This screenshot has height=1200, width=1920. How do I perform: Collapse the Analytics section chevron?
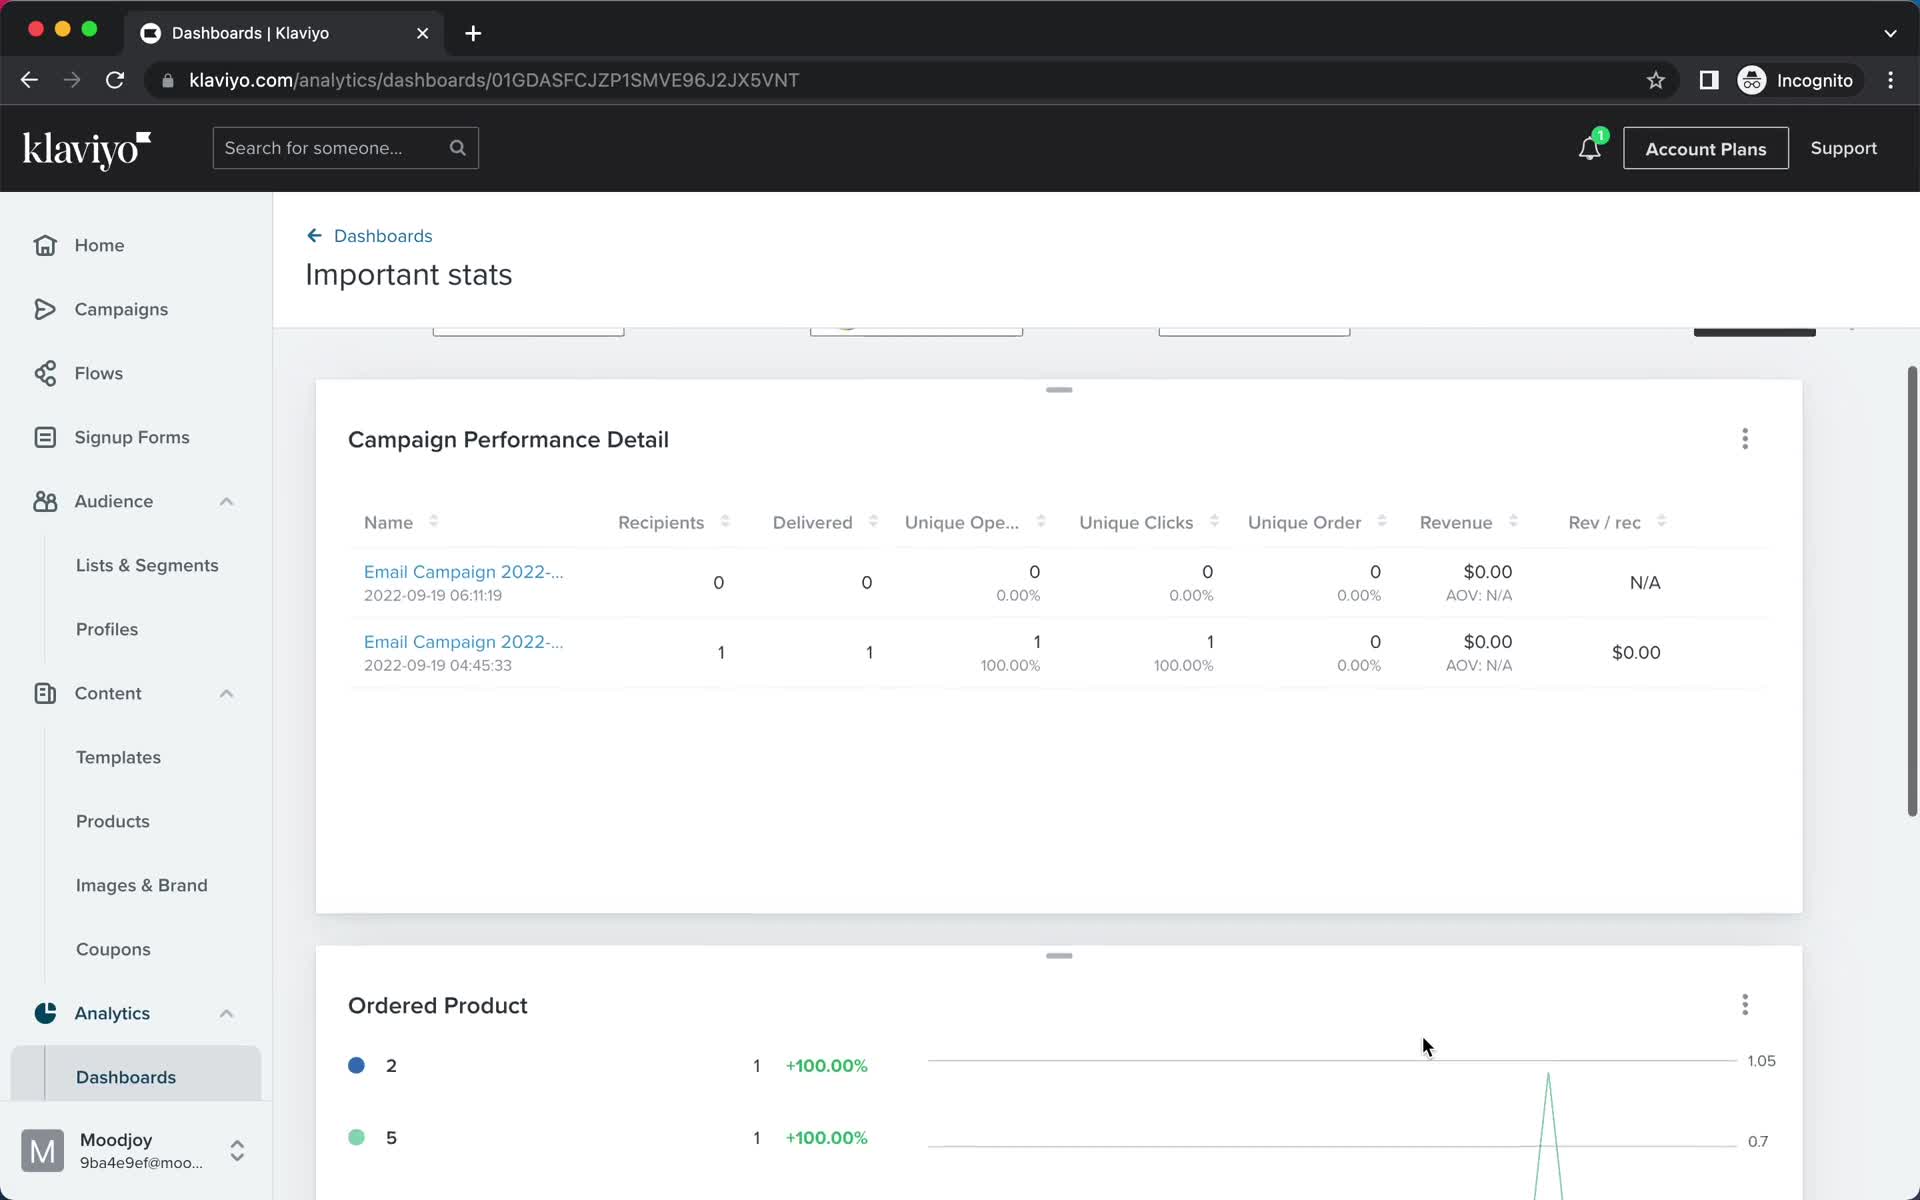tap(227, 1013)
